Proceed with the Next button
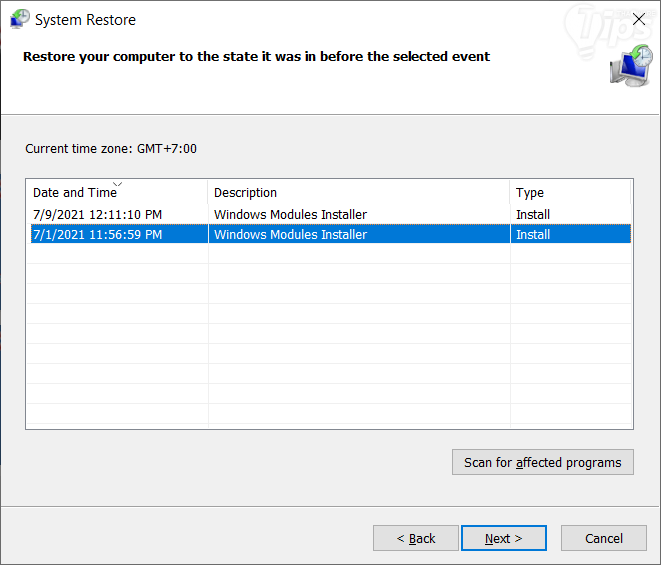Viewport: 661px width, 565px height. pos(504,538)
